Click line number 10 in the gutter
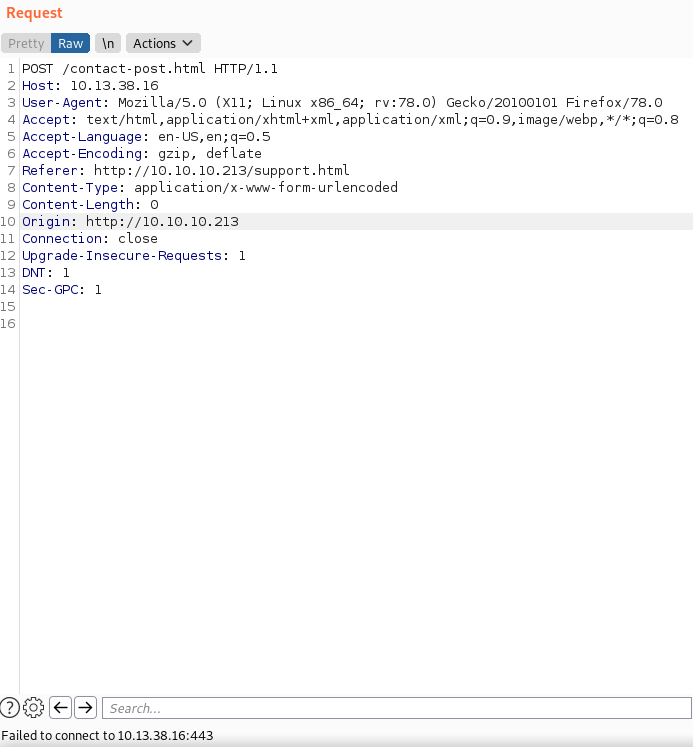Image resolution: width=693 pixels, height=747 pixels. coord(8,222)
